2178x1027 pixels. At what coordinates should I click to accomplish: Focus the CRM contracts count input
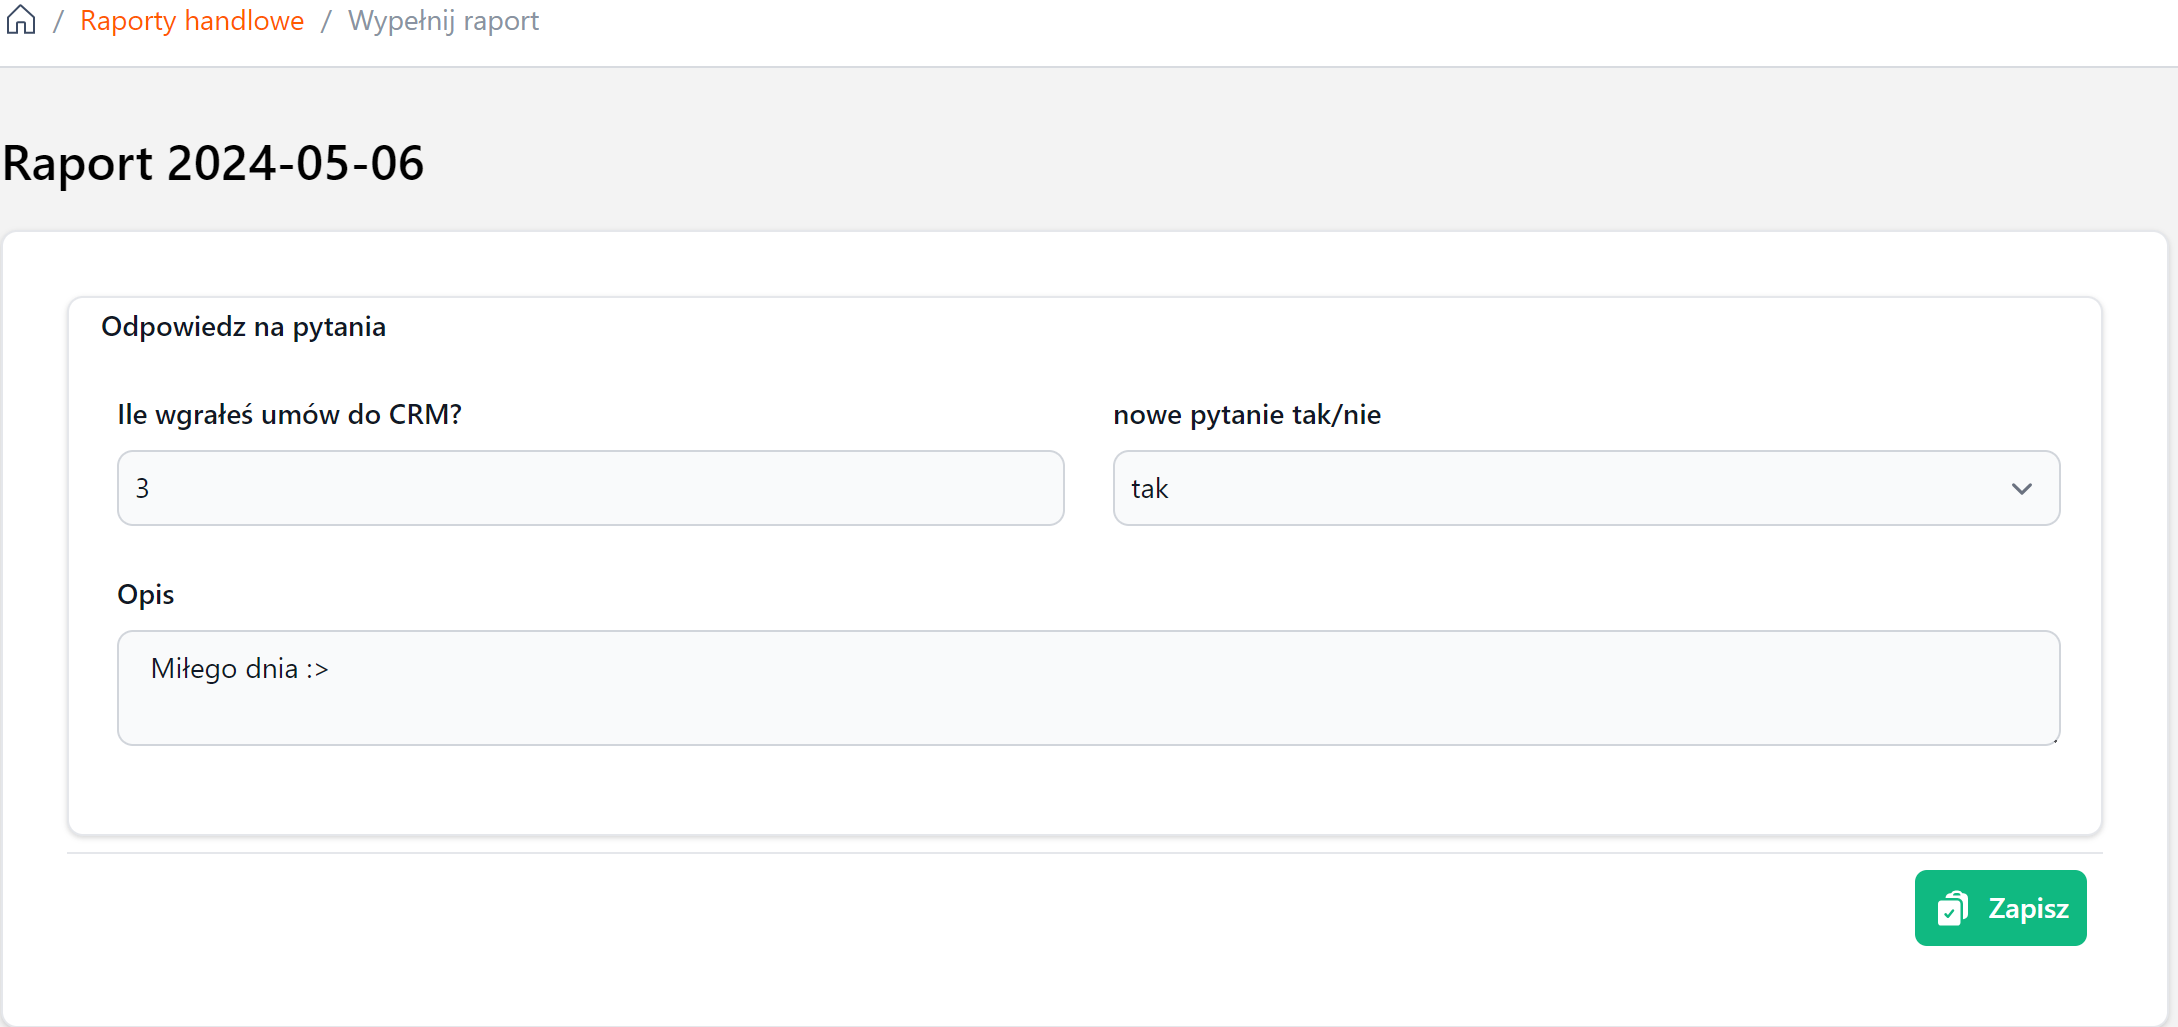click(x=590, y=489)
